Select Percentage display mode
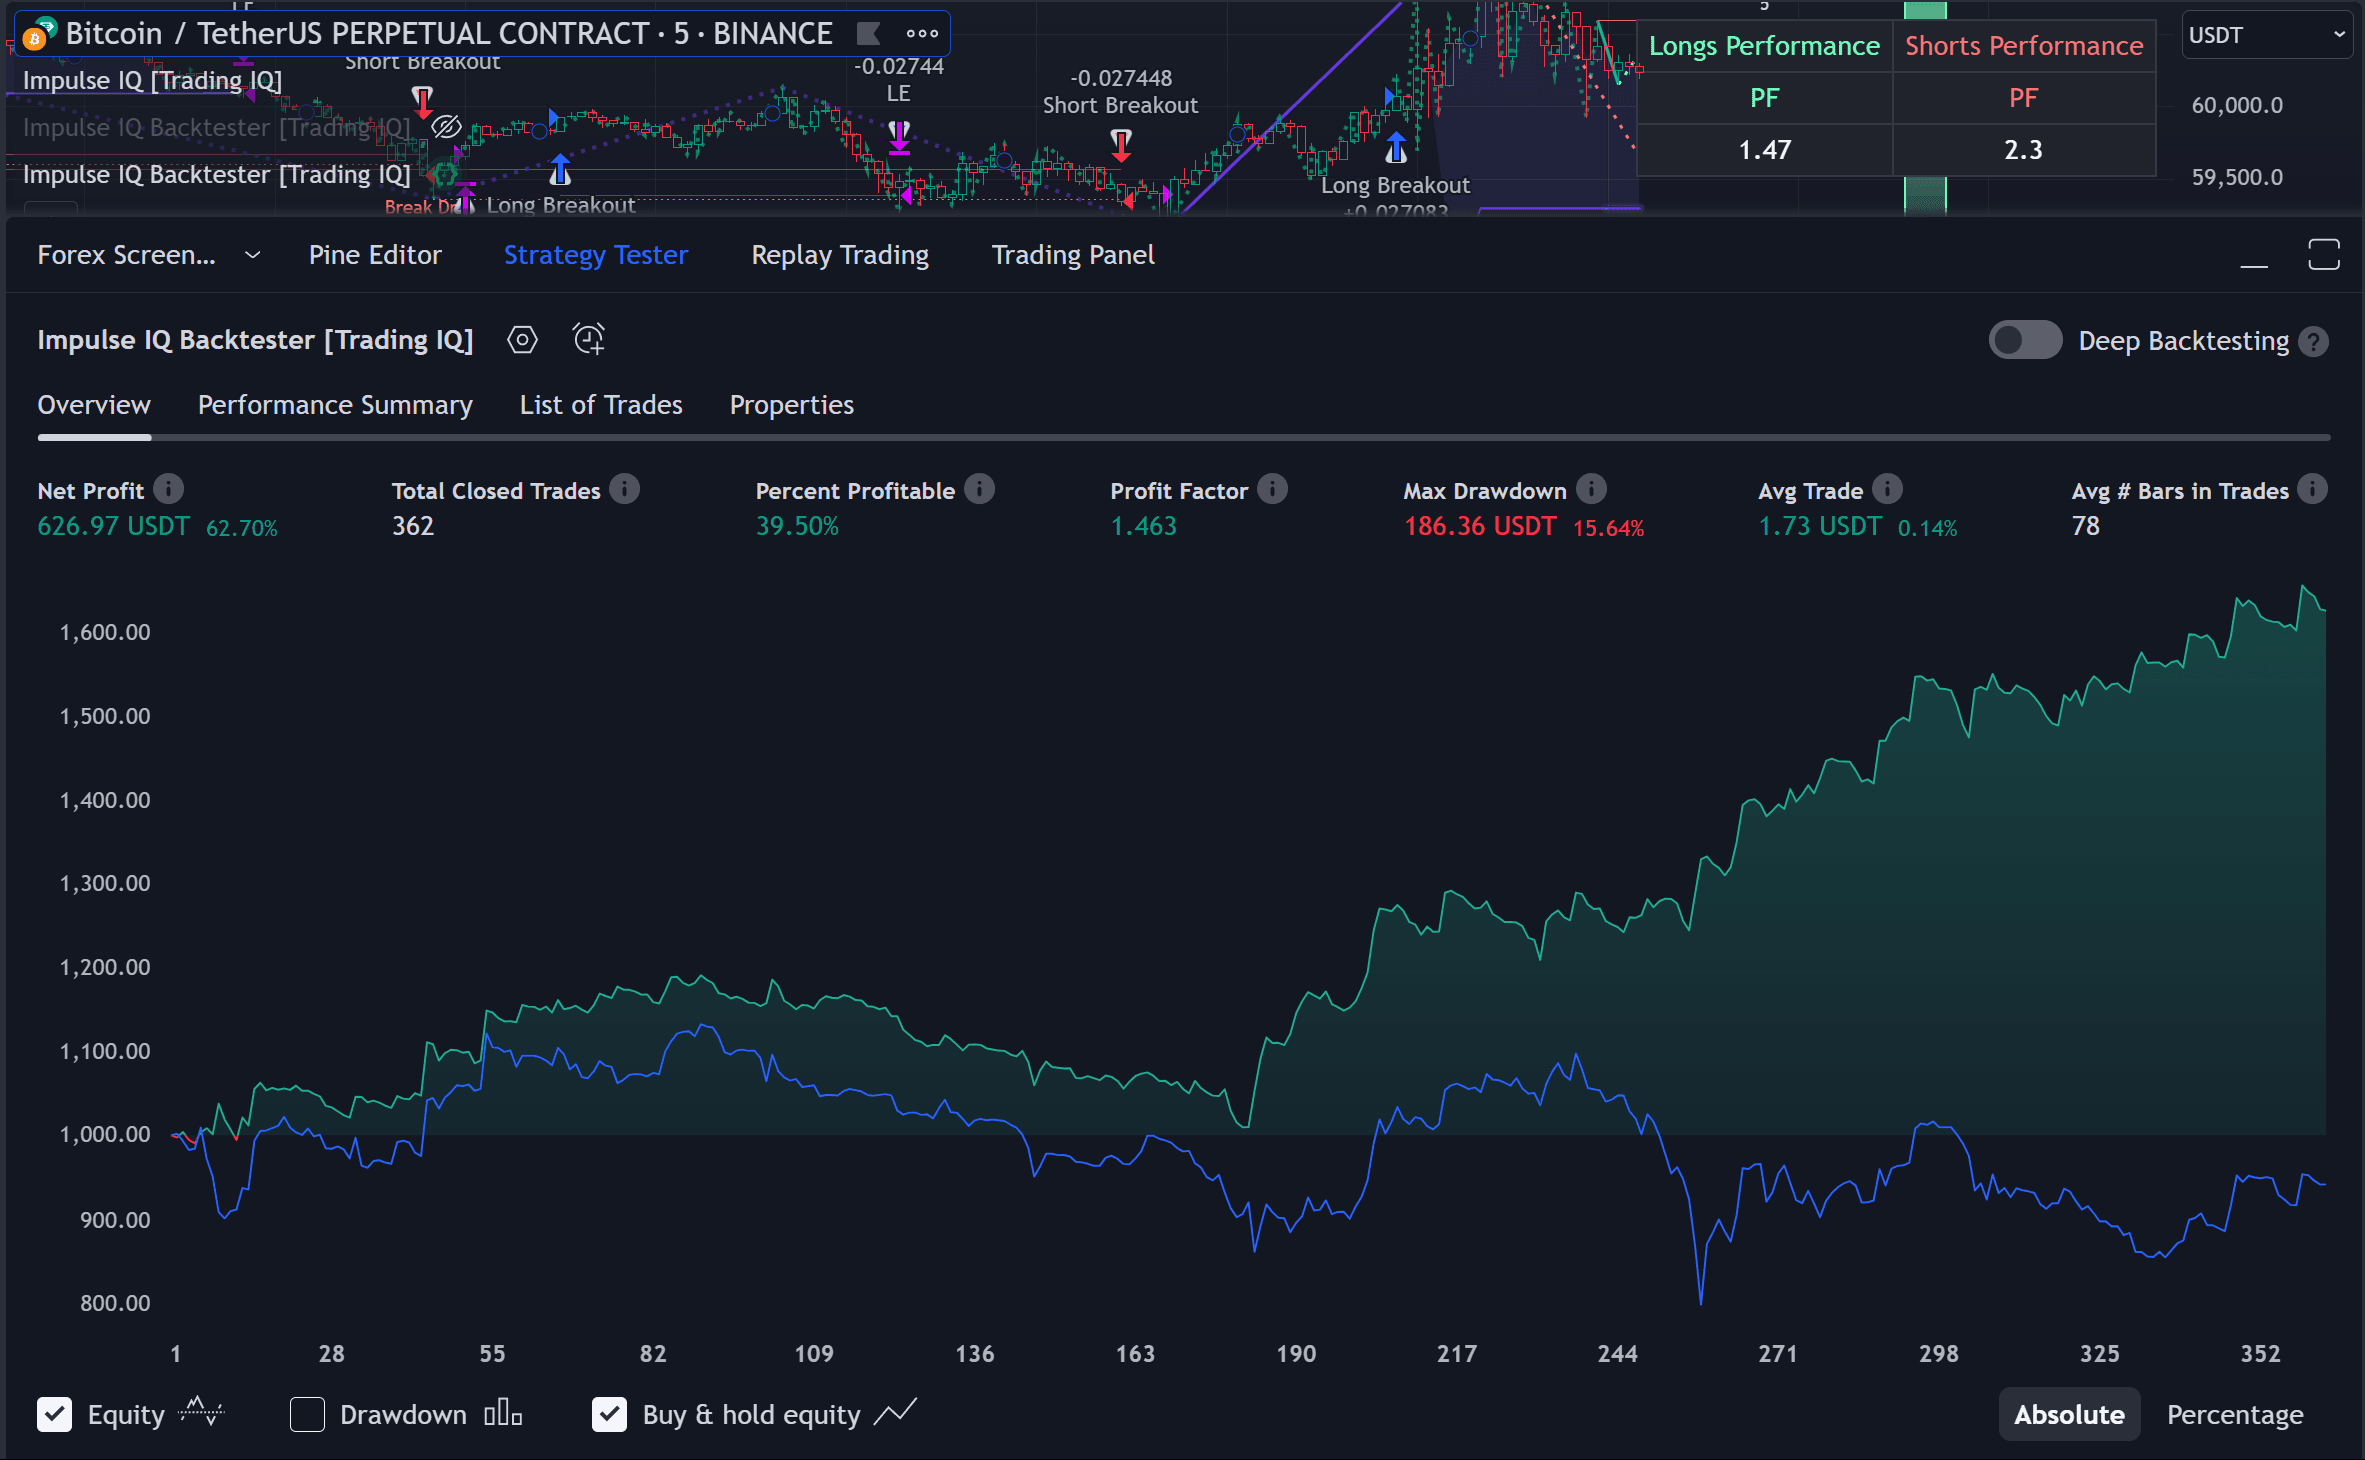This screenshot has width=2365, height=1460. (x=2235, y=1415)
